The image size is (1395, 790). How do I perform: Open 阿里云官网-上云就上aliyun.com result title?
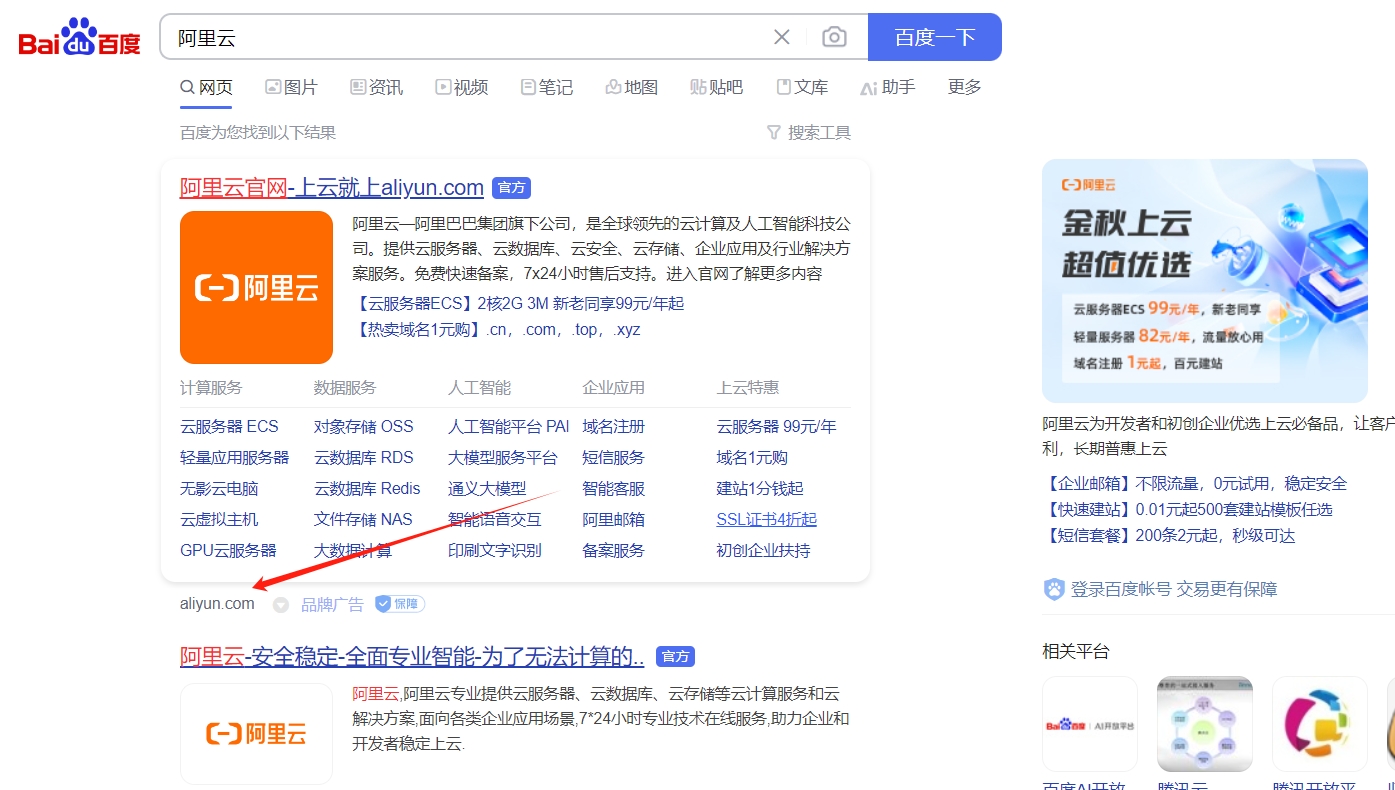pos(332,187)
